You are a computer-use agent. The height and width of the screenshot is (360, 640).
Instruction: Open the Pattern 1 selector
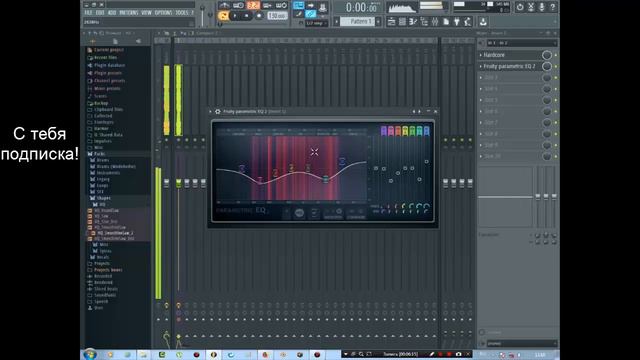click(358, 21)
